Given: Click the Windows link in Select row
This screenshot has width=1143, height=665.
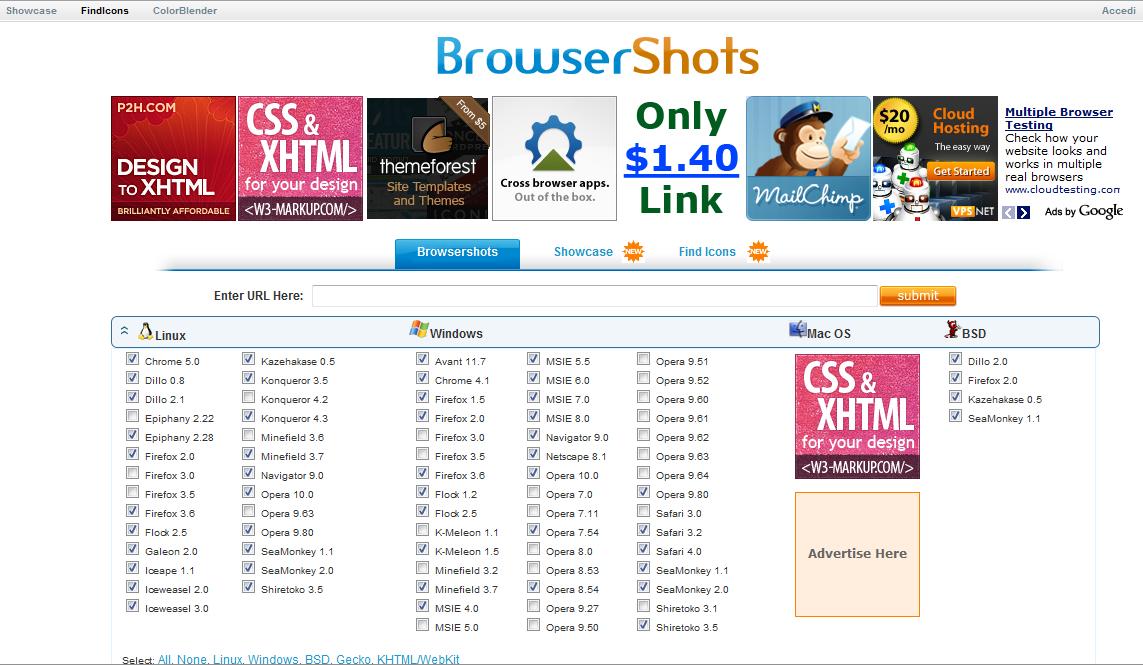Looking at the screenshot, I should pyautogui.click(x=273, y=659).
